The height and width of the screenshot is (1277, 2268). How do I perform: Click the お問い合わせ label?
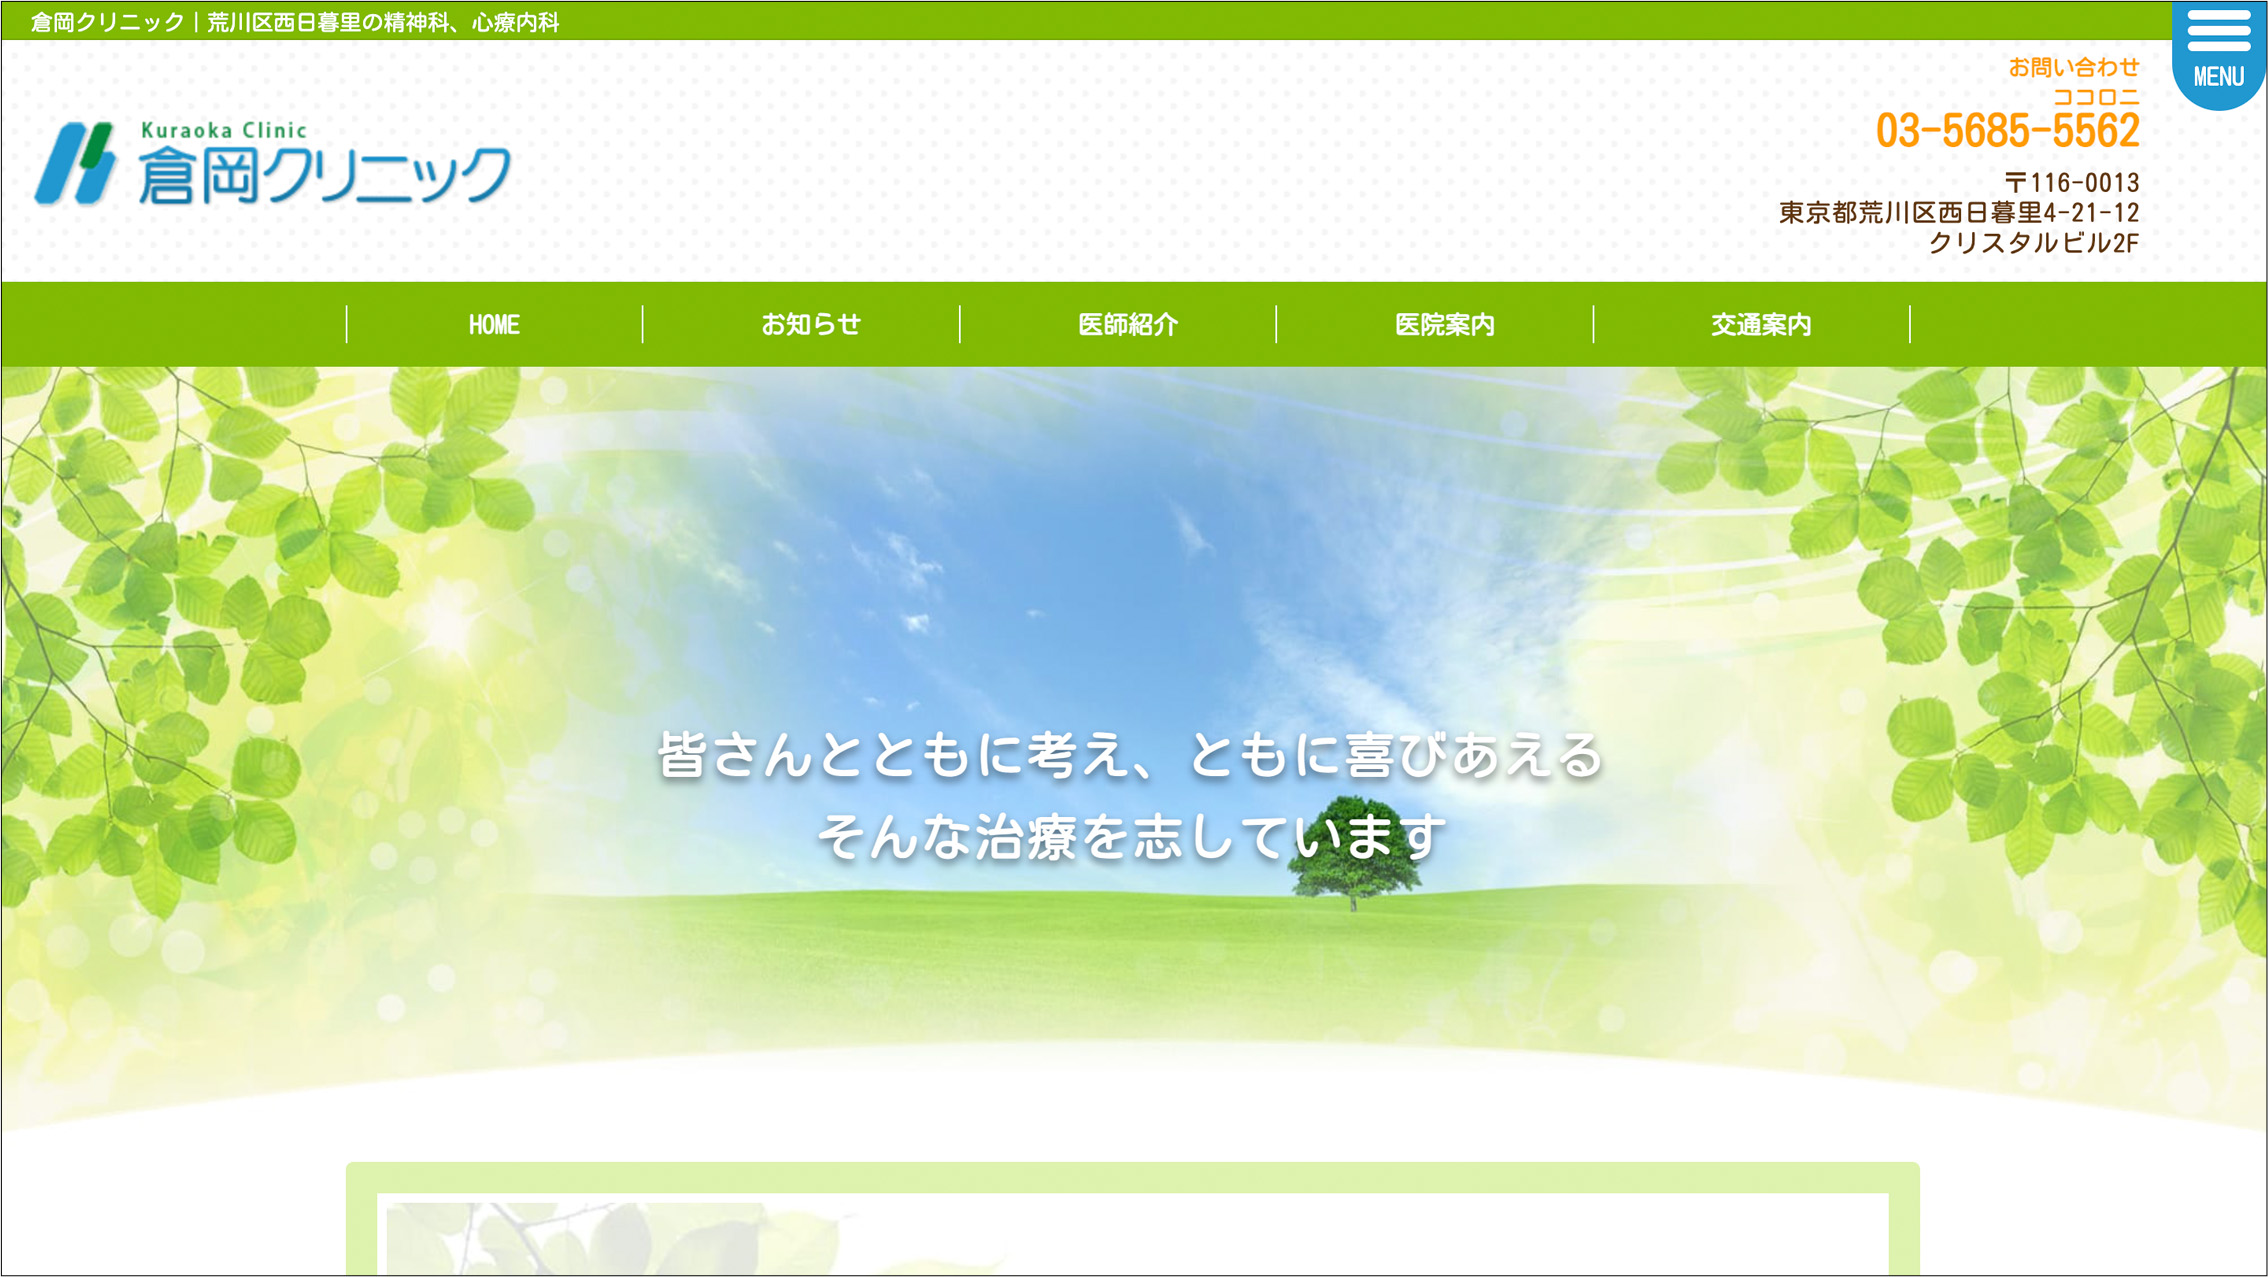point(2074,67)
